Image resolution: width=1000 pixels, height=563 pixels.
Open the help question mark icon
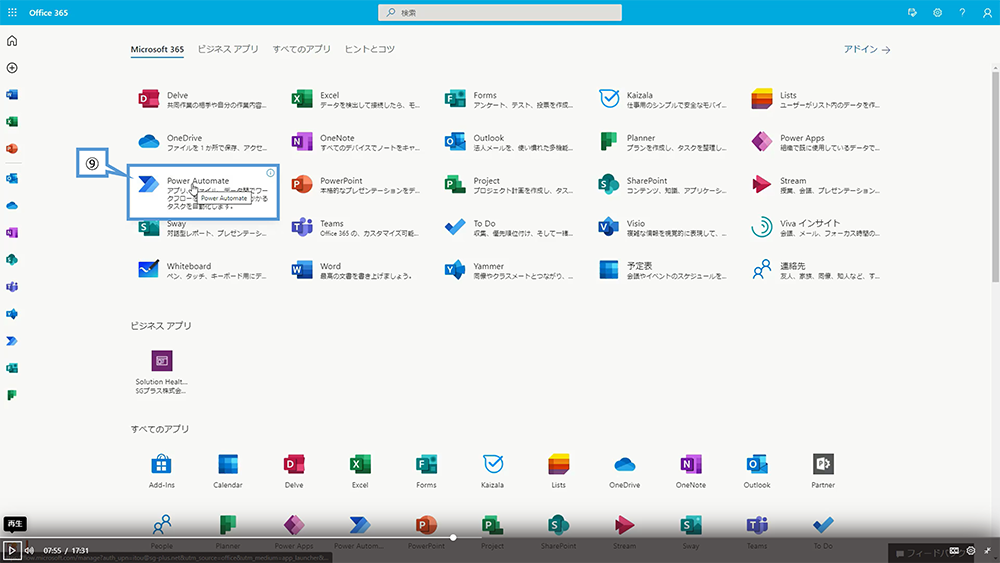pos(962,13)
